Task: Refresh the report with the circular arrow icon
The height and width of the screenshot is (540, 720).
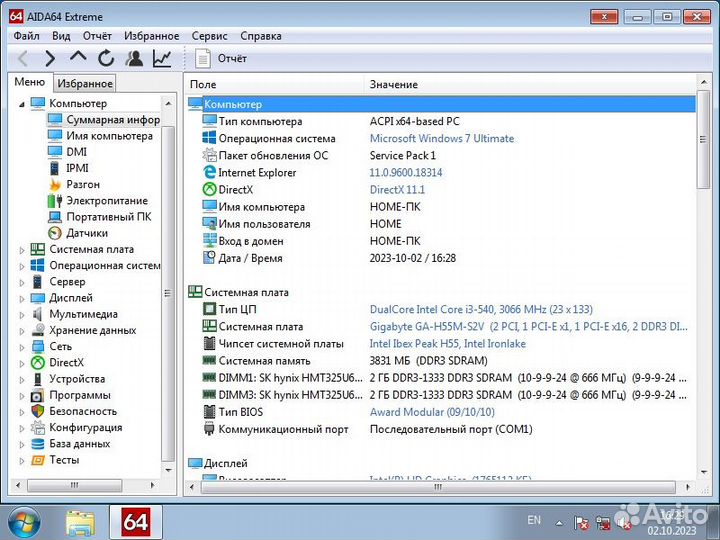Action: (106, 58)
